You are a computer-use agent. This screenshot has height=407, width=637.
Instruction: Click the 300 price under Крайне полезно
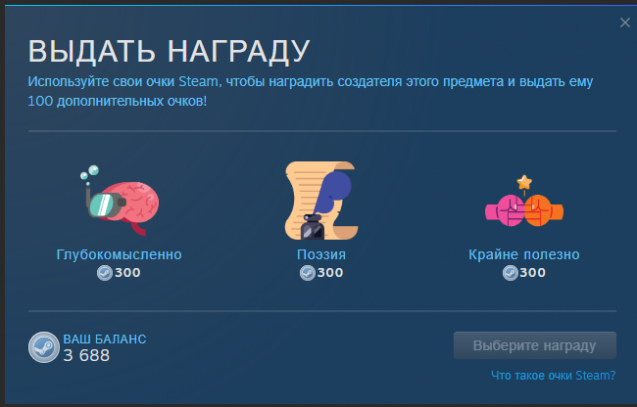(x=533, y=273)
